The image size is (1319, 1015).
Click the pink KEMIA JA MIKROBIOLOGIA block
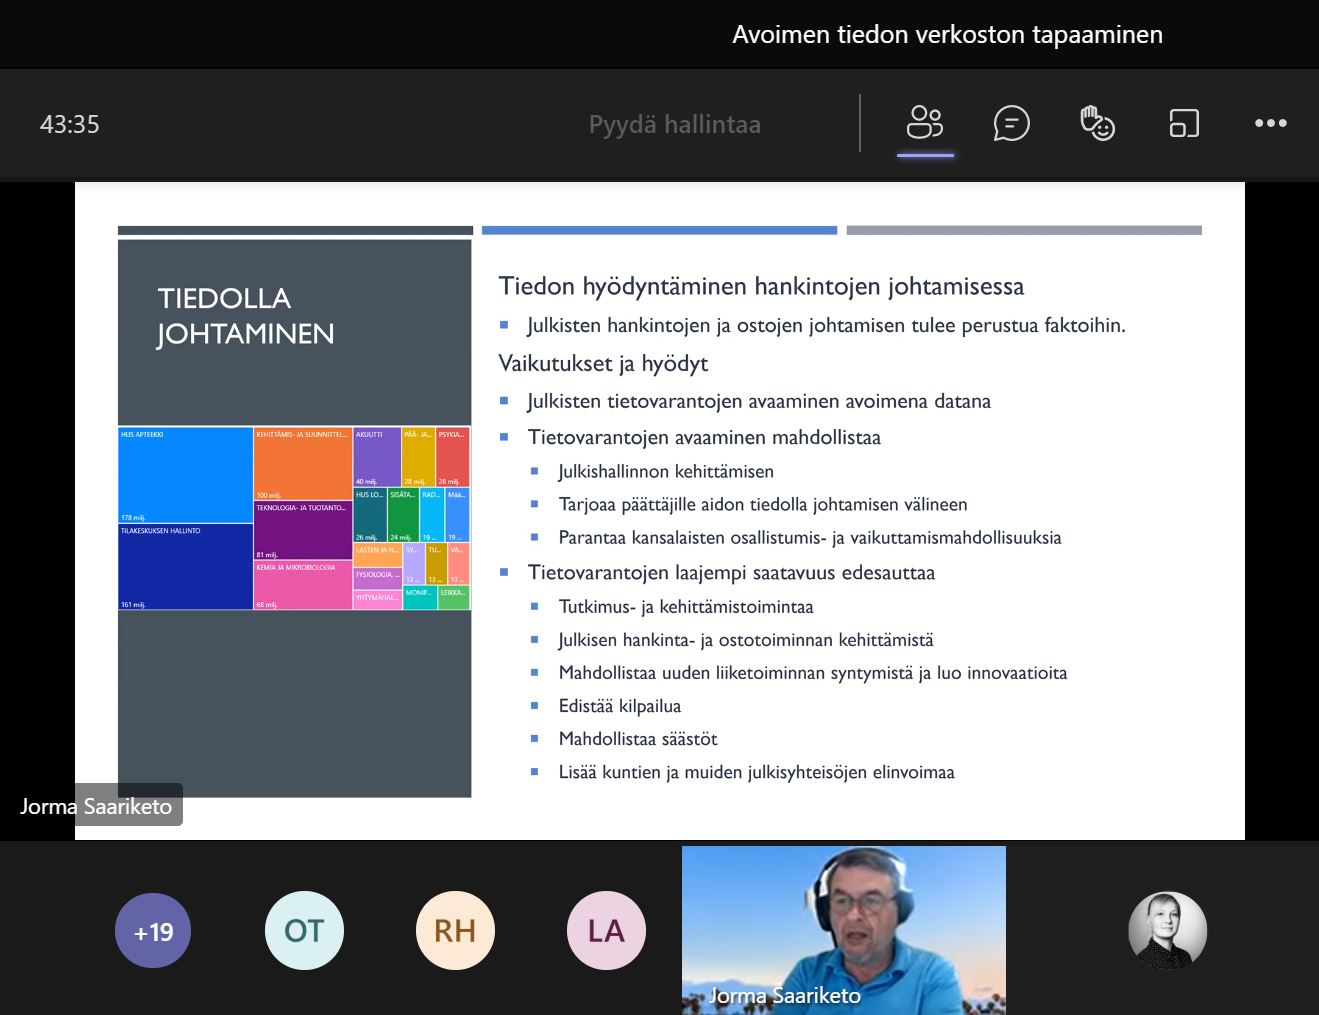303,585
